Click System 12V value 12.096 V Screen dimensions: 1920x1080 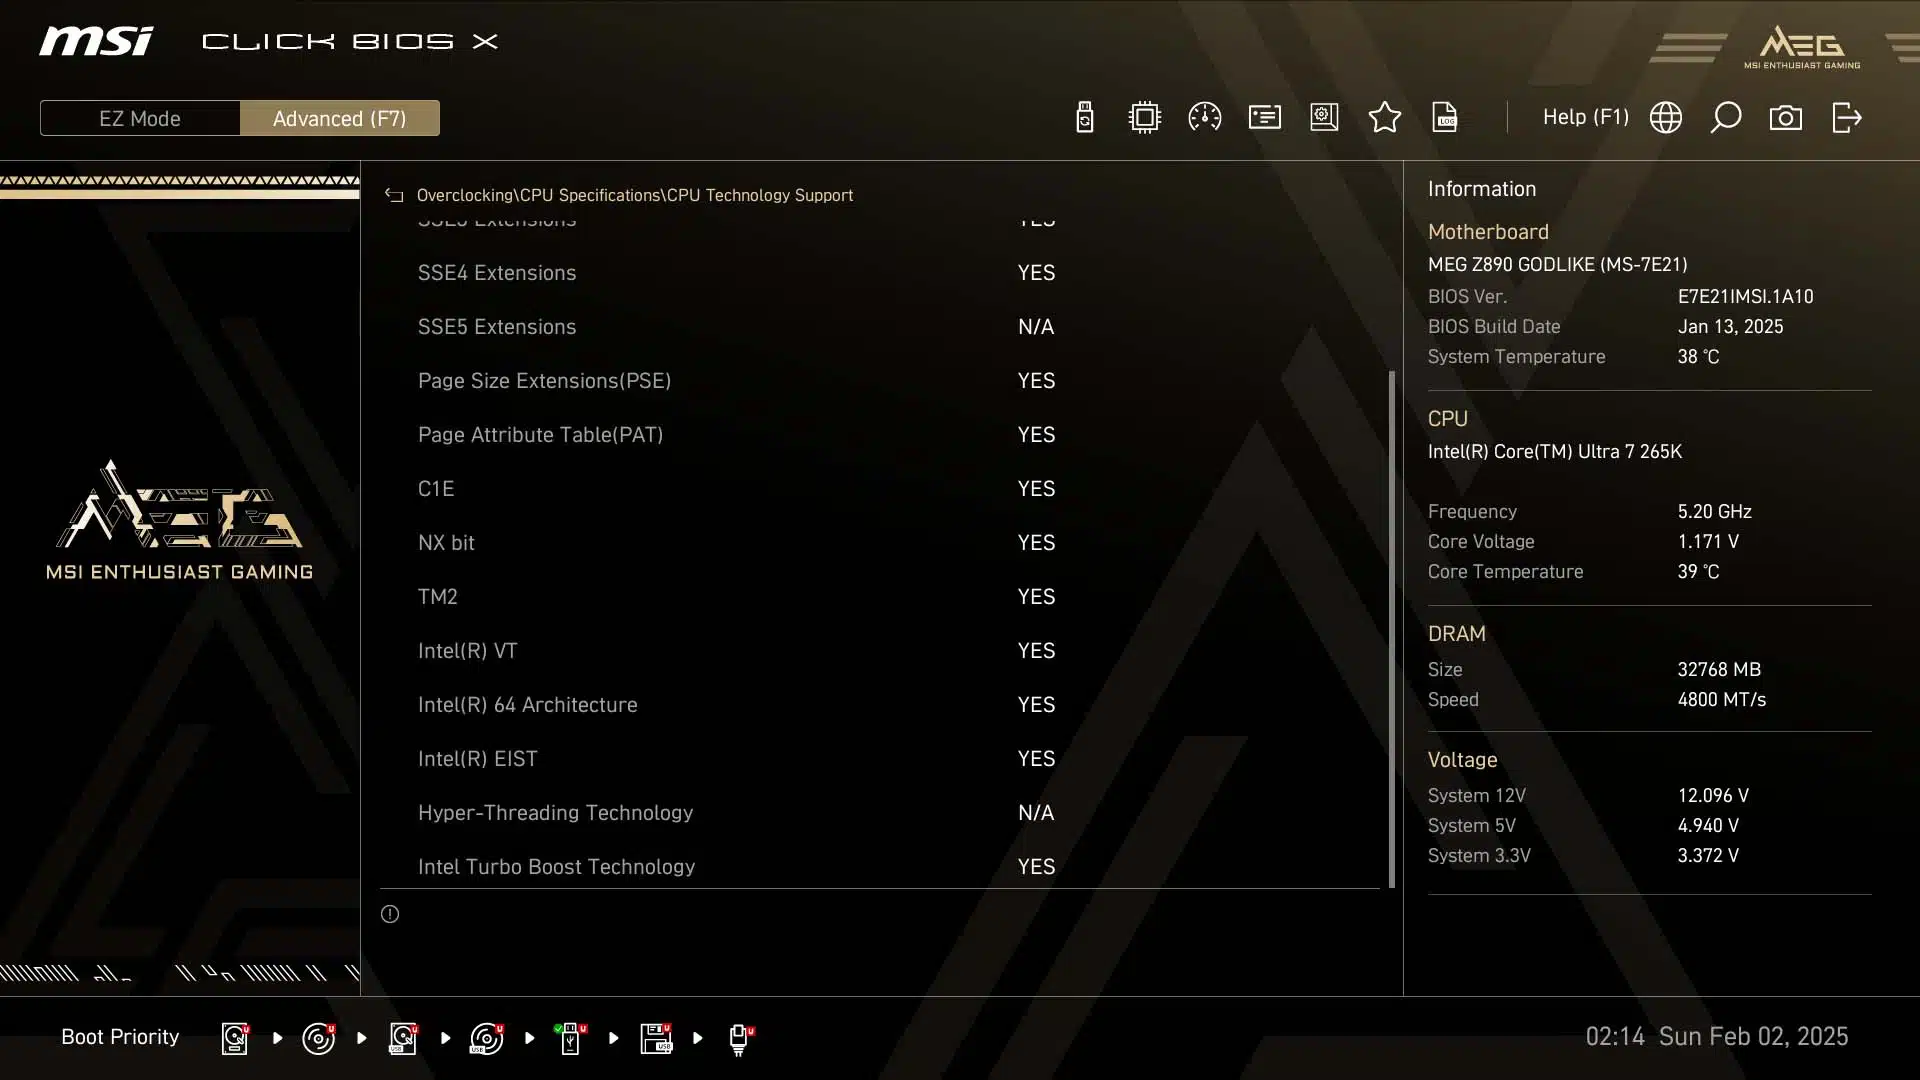point(1713,796)
